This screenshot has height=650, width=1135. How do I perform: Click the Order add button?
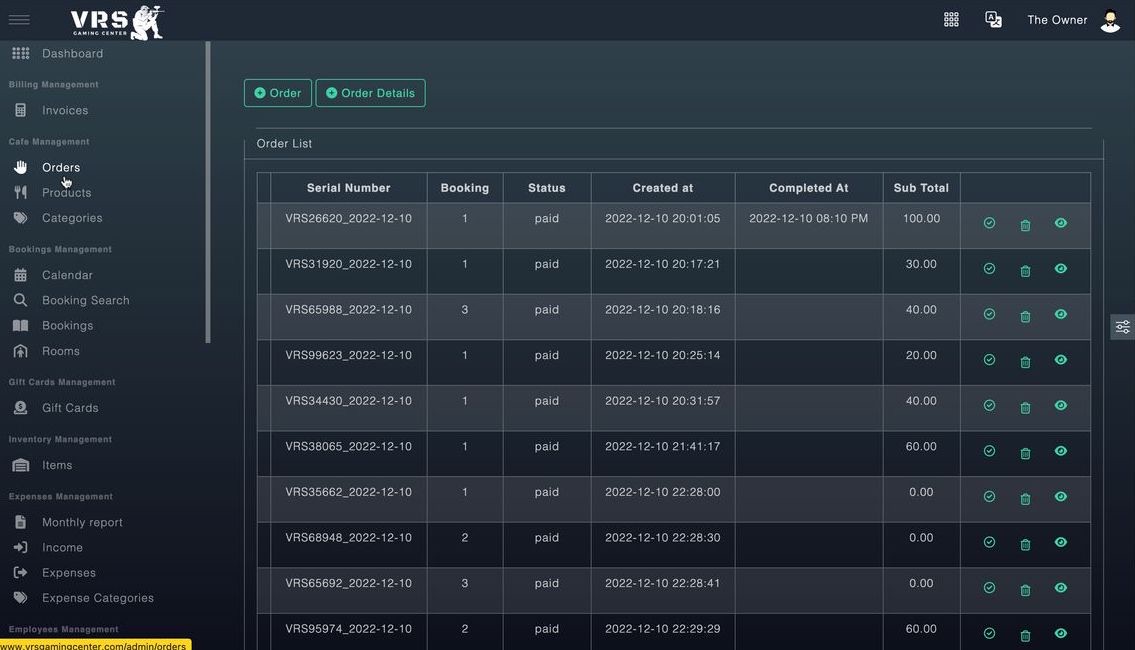click(278, 93)
